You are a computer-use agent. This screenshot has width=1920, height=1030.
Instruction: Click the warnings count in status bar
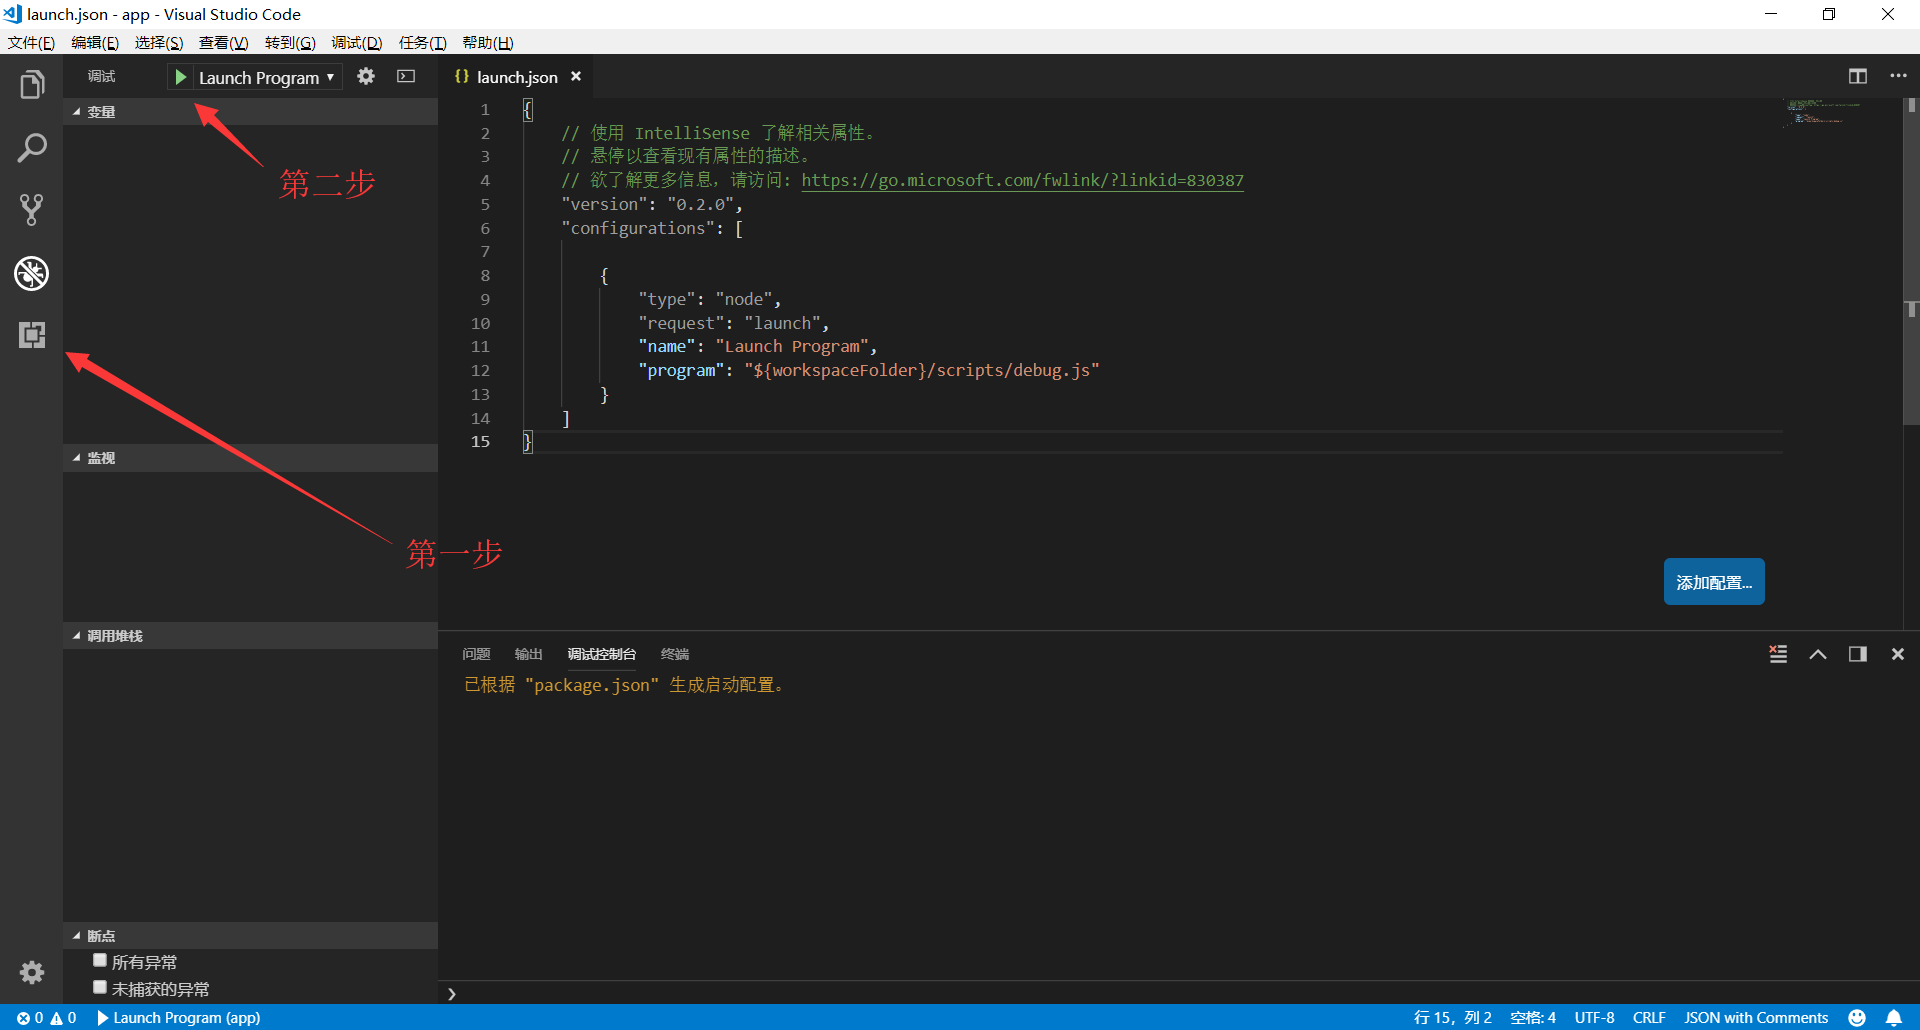pos(63,1017)
